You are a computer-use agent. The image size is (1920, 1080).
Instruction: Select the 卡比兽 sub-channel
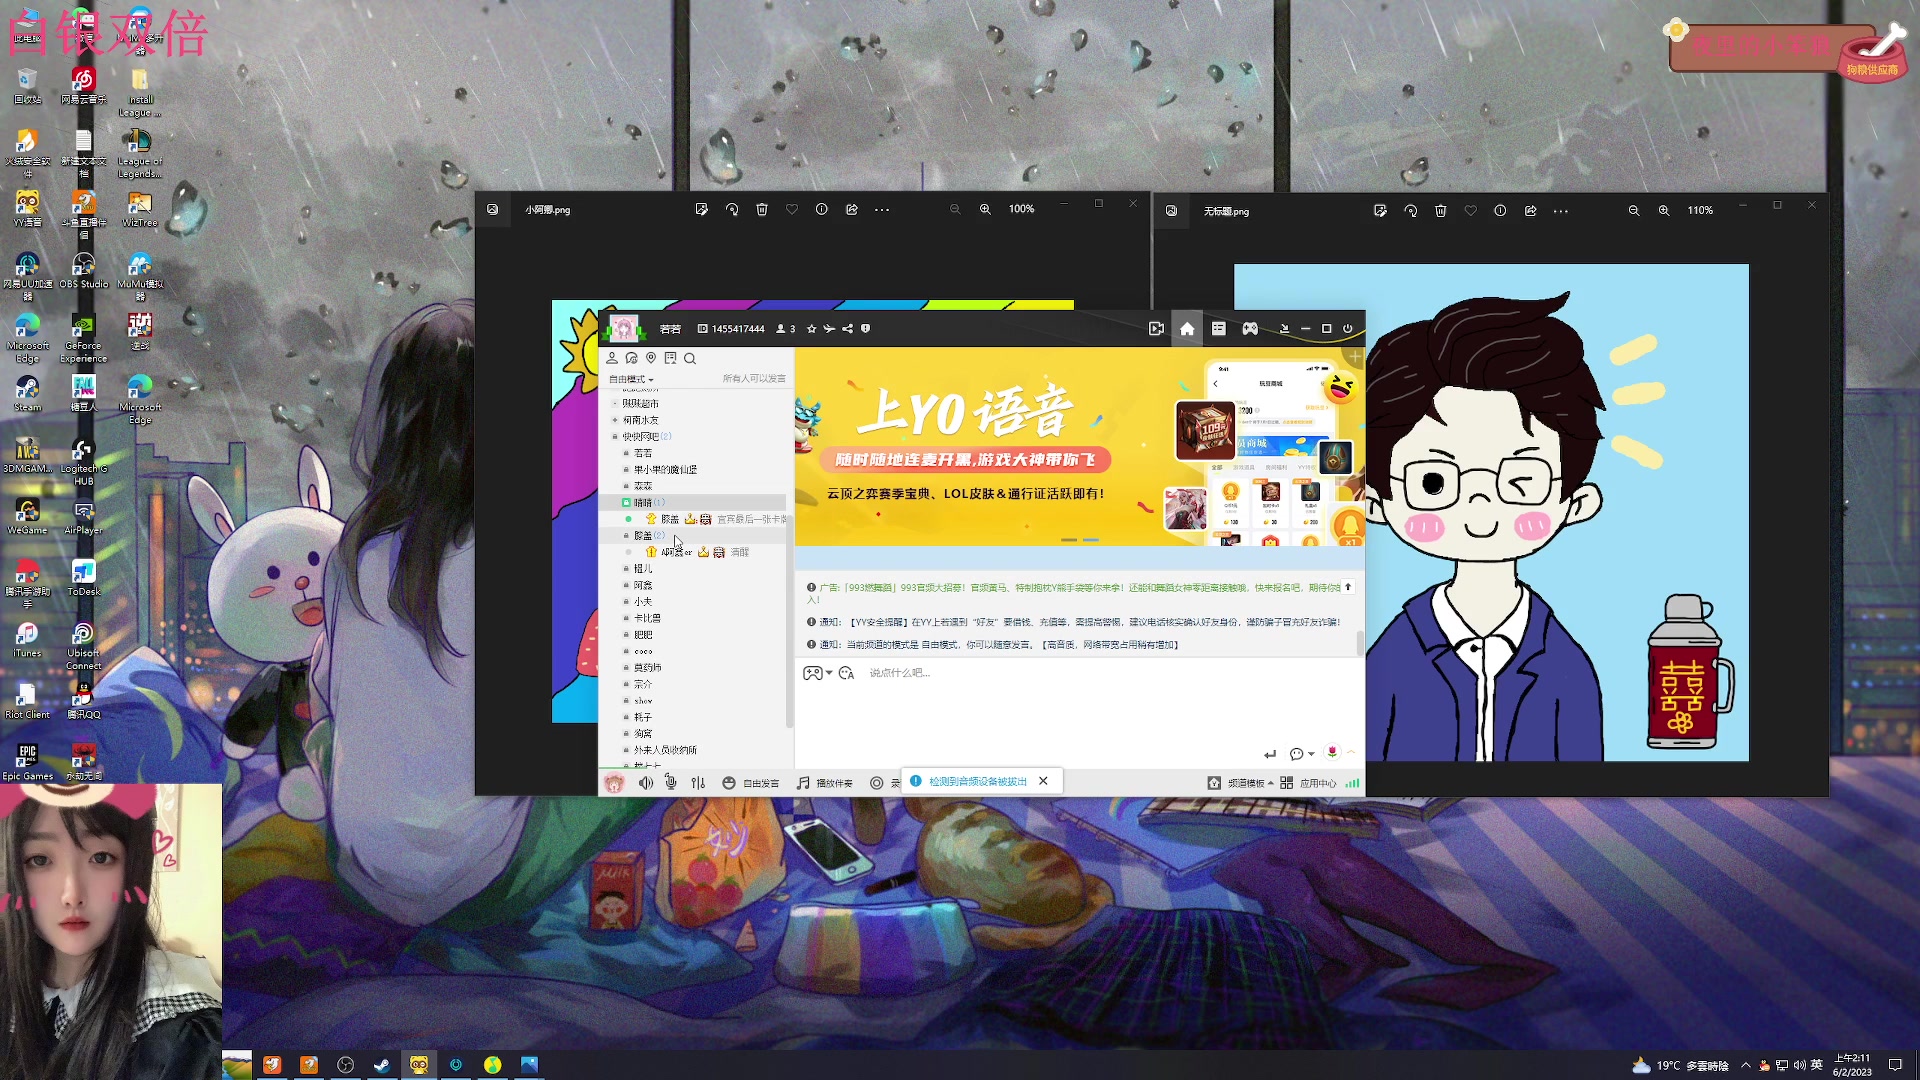(647, 618)
